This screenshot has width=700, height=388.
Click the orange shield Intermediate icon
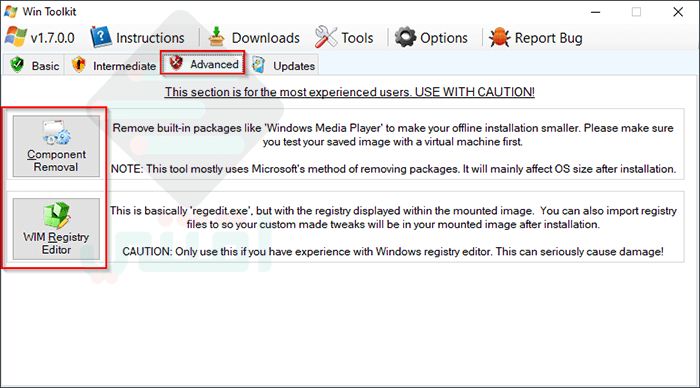click(x=79, y=65)
